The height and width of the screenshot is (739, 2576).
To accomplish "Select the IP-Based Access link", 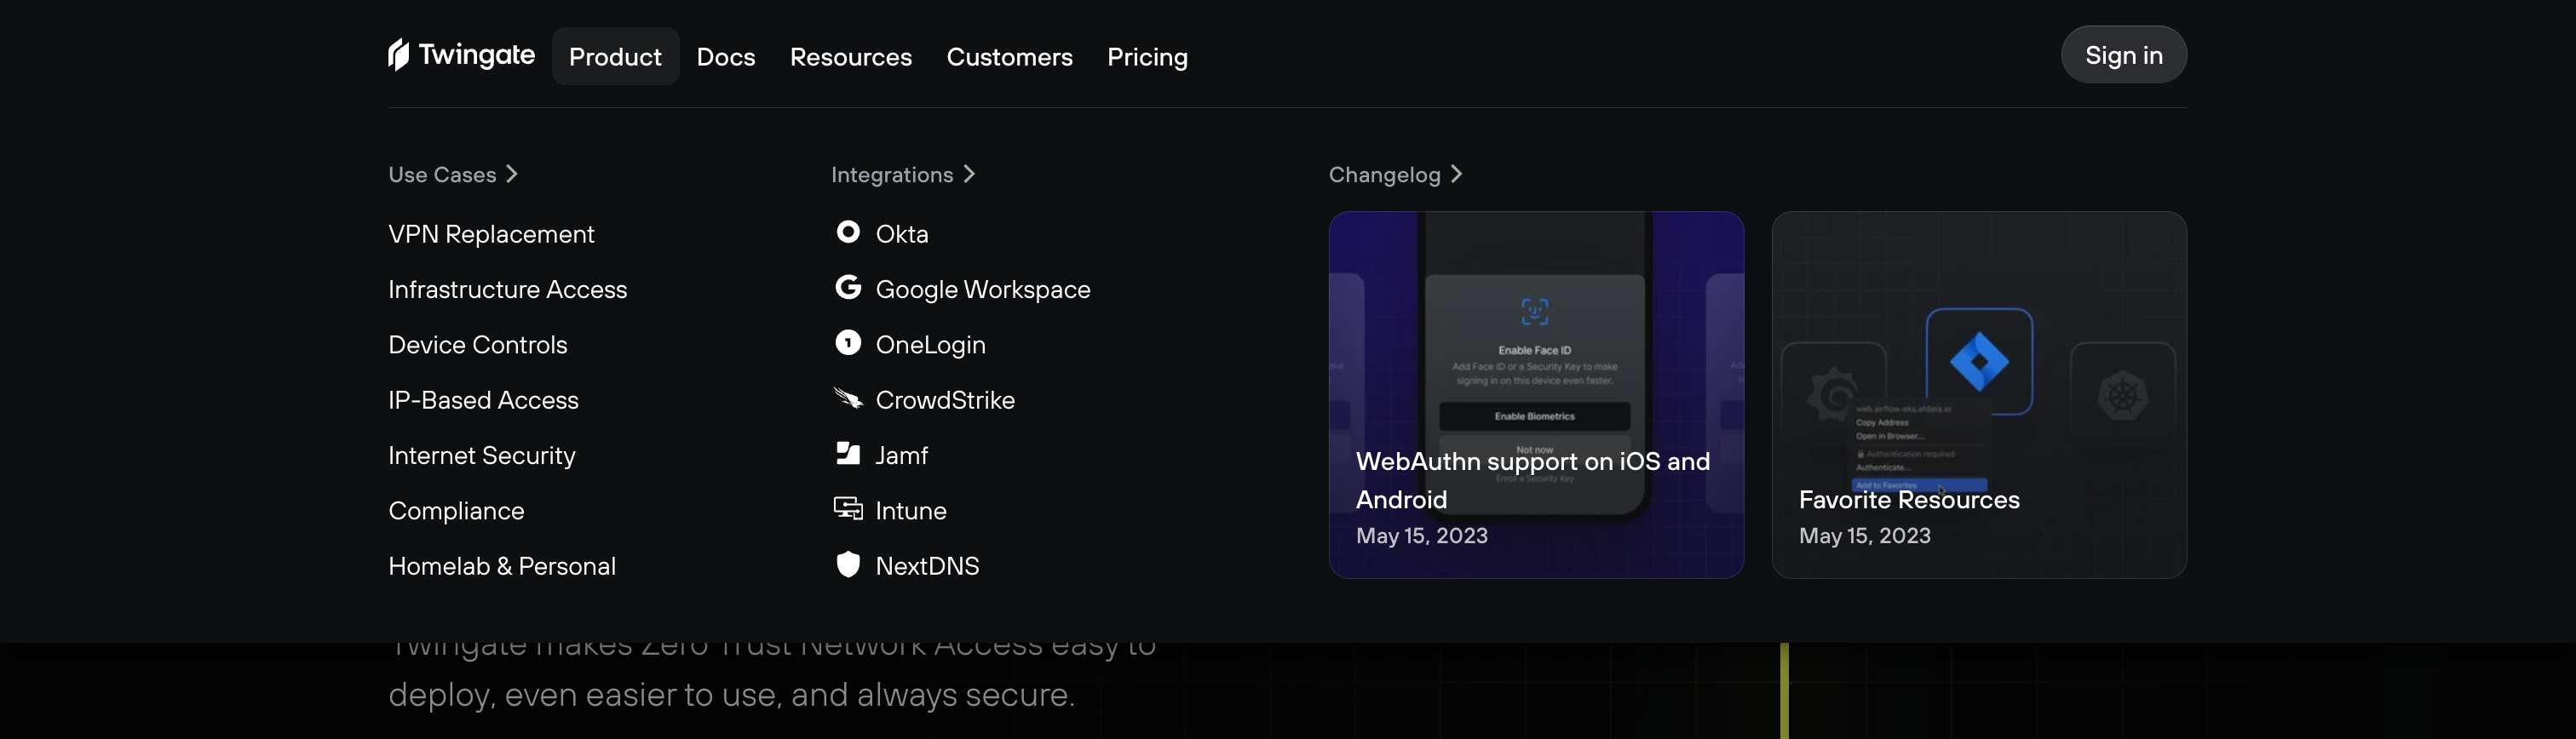I will click(484, 400).
